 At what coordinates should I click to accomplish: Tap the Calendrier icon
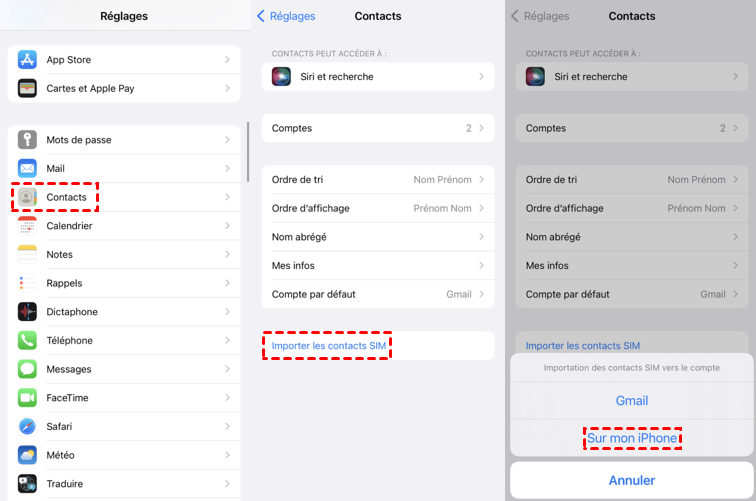coord(27,226)
